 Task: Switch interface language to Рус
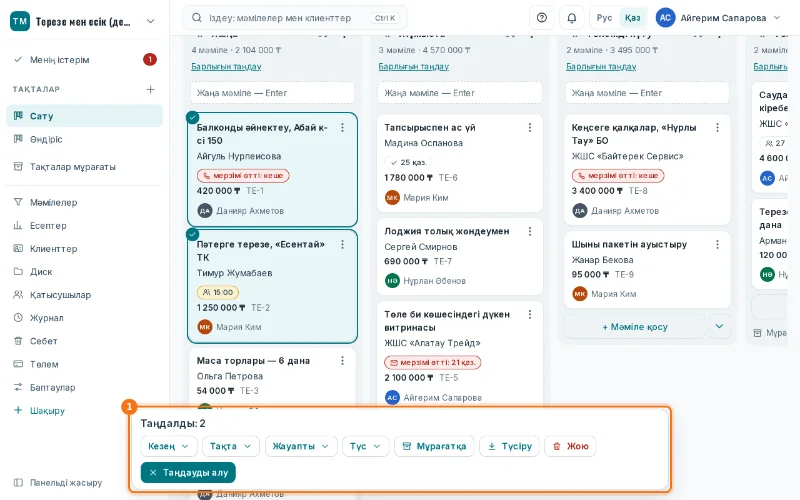click(x=604, y=18)
